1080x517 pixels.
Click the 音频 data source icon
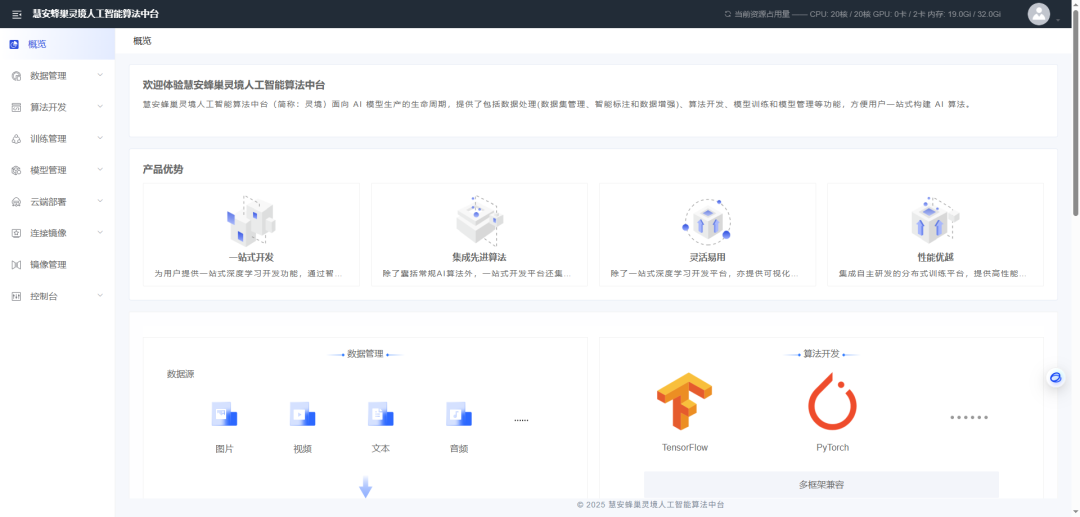(458, 414)
